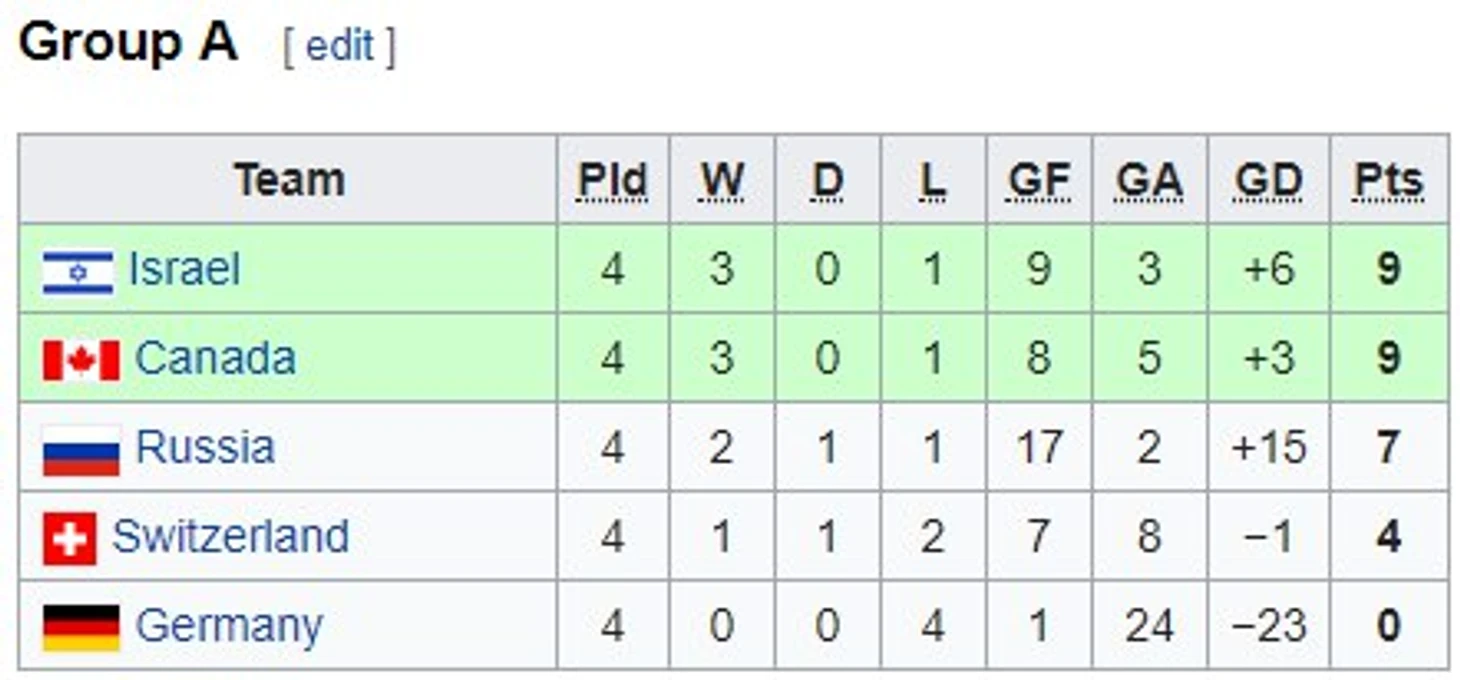Click the GD column header abbreviation
The height and width of the screenshot is (680, 1460).
click(x=1268, y=181)
